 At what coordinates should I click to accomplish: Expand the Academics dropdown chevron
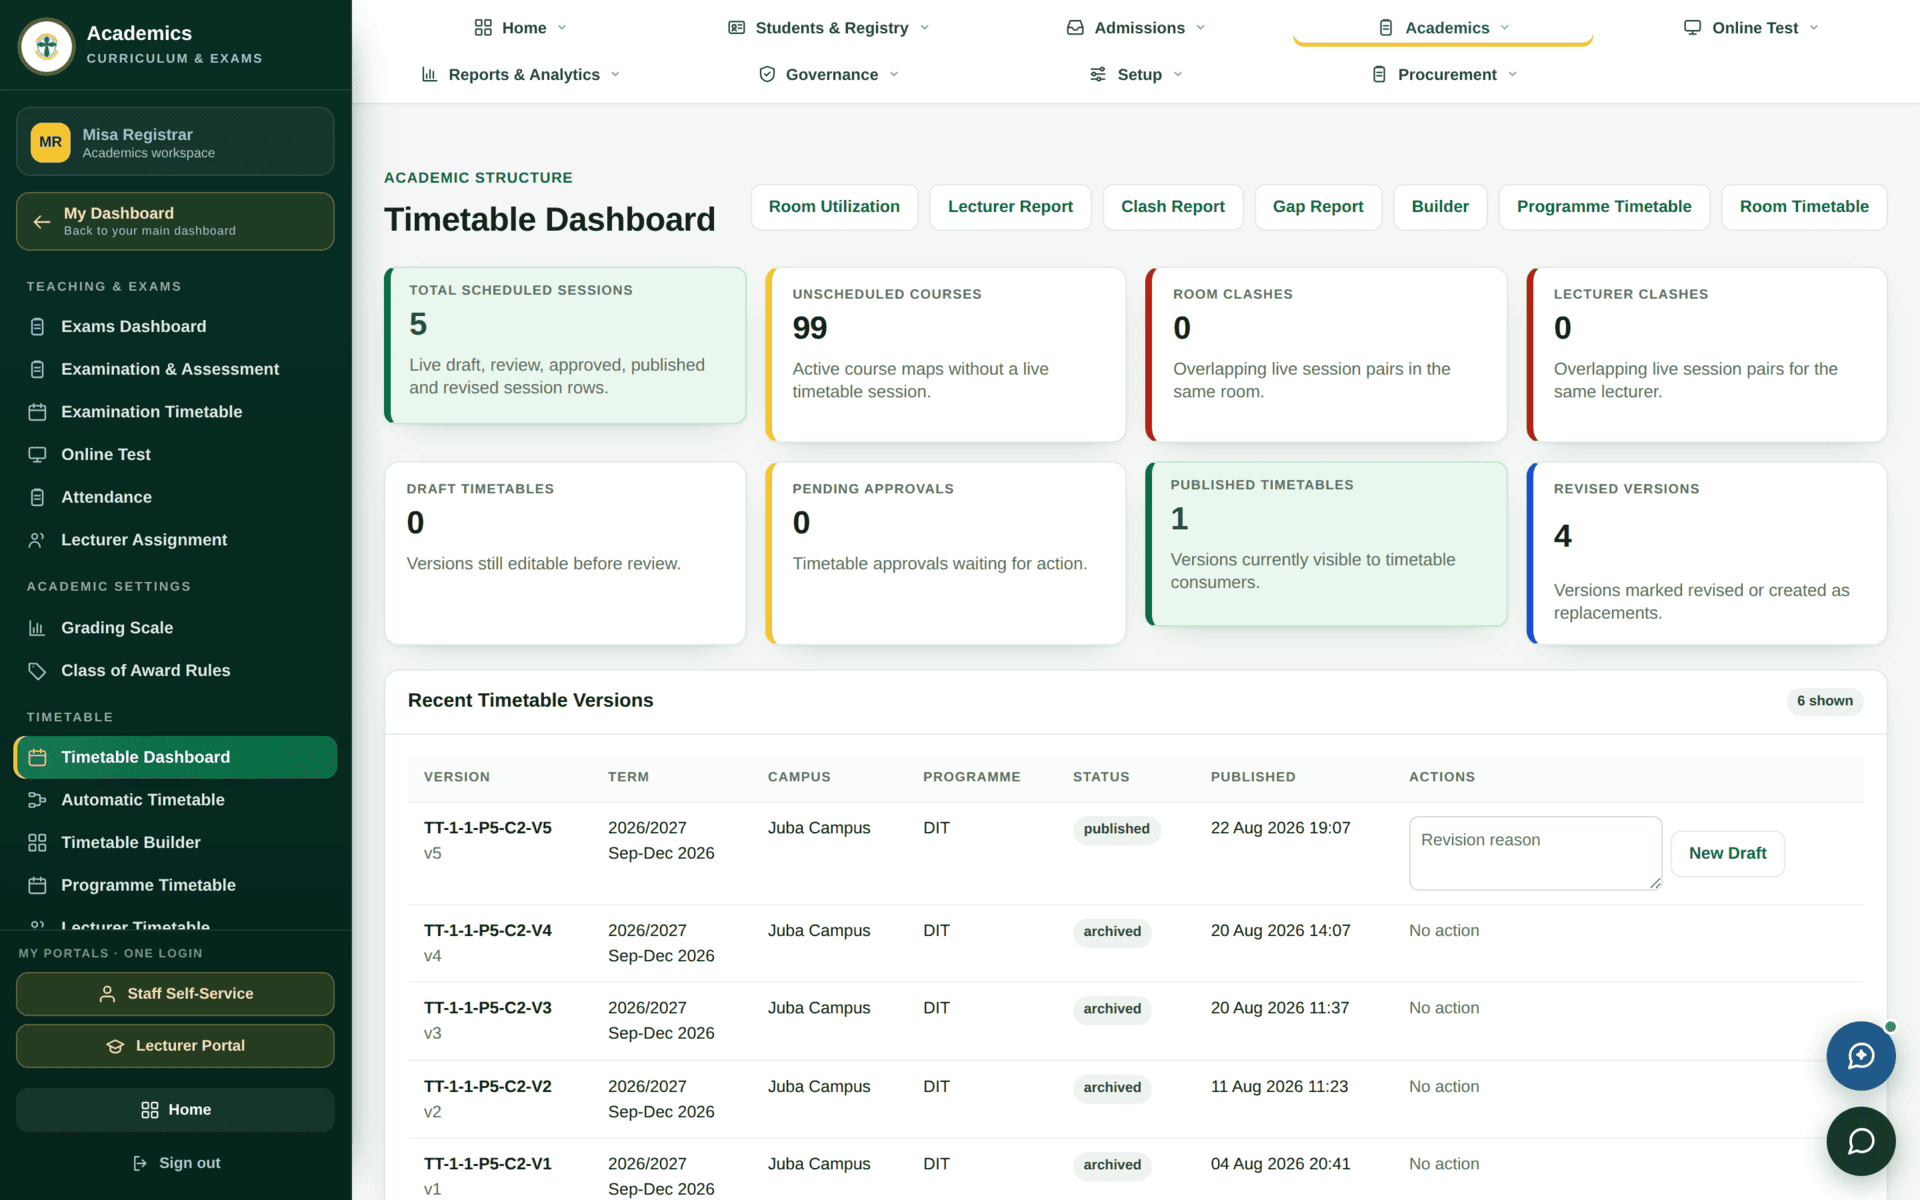pos(1505,28)
